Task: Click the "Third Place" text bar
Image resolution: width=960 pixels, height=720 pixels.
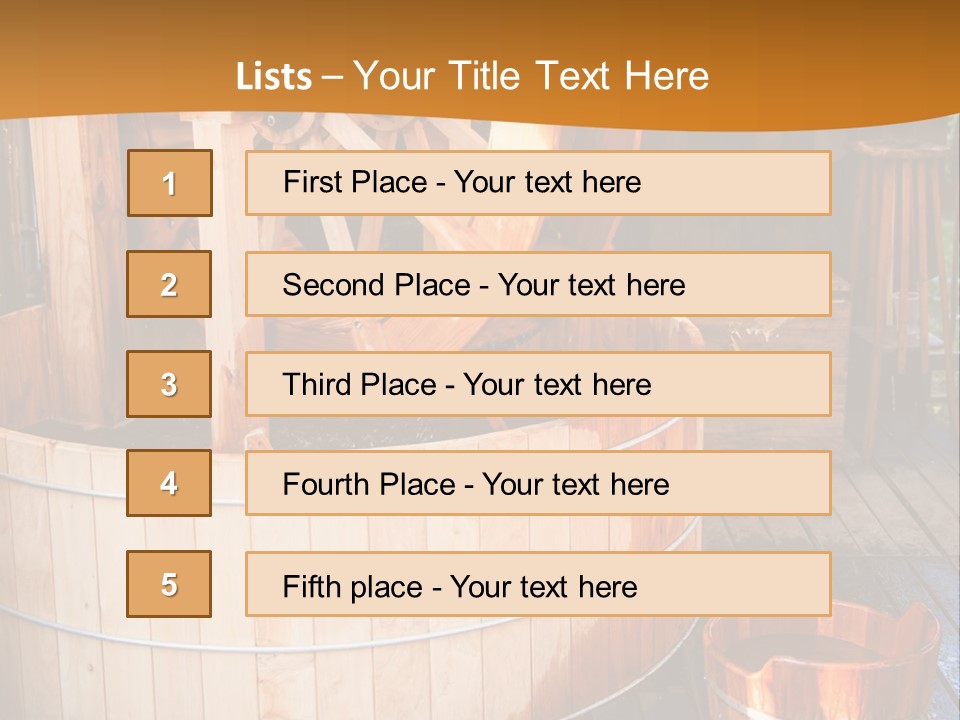Action: [538, 384]
